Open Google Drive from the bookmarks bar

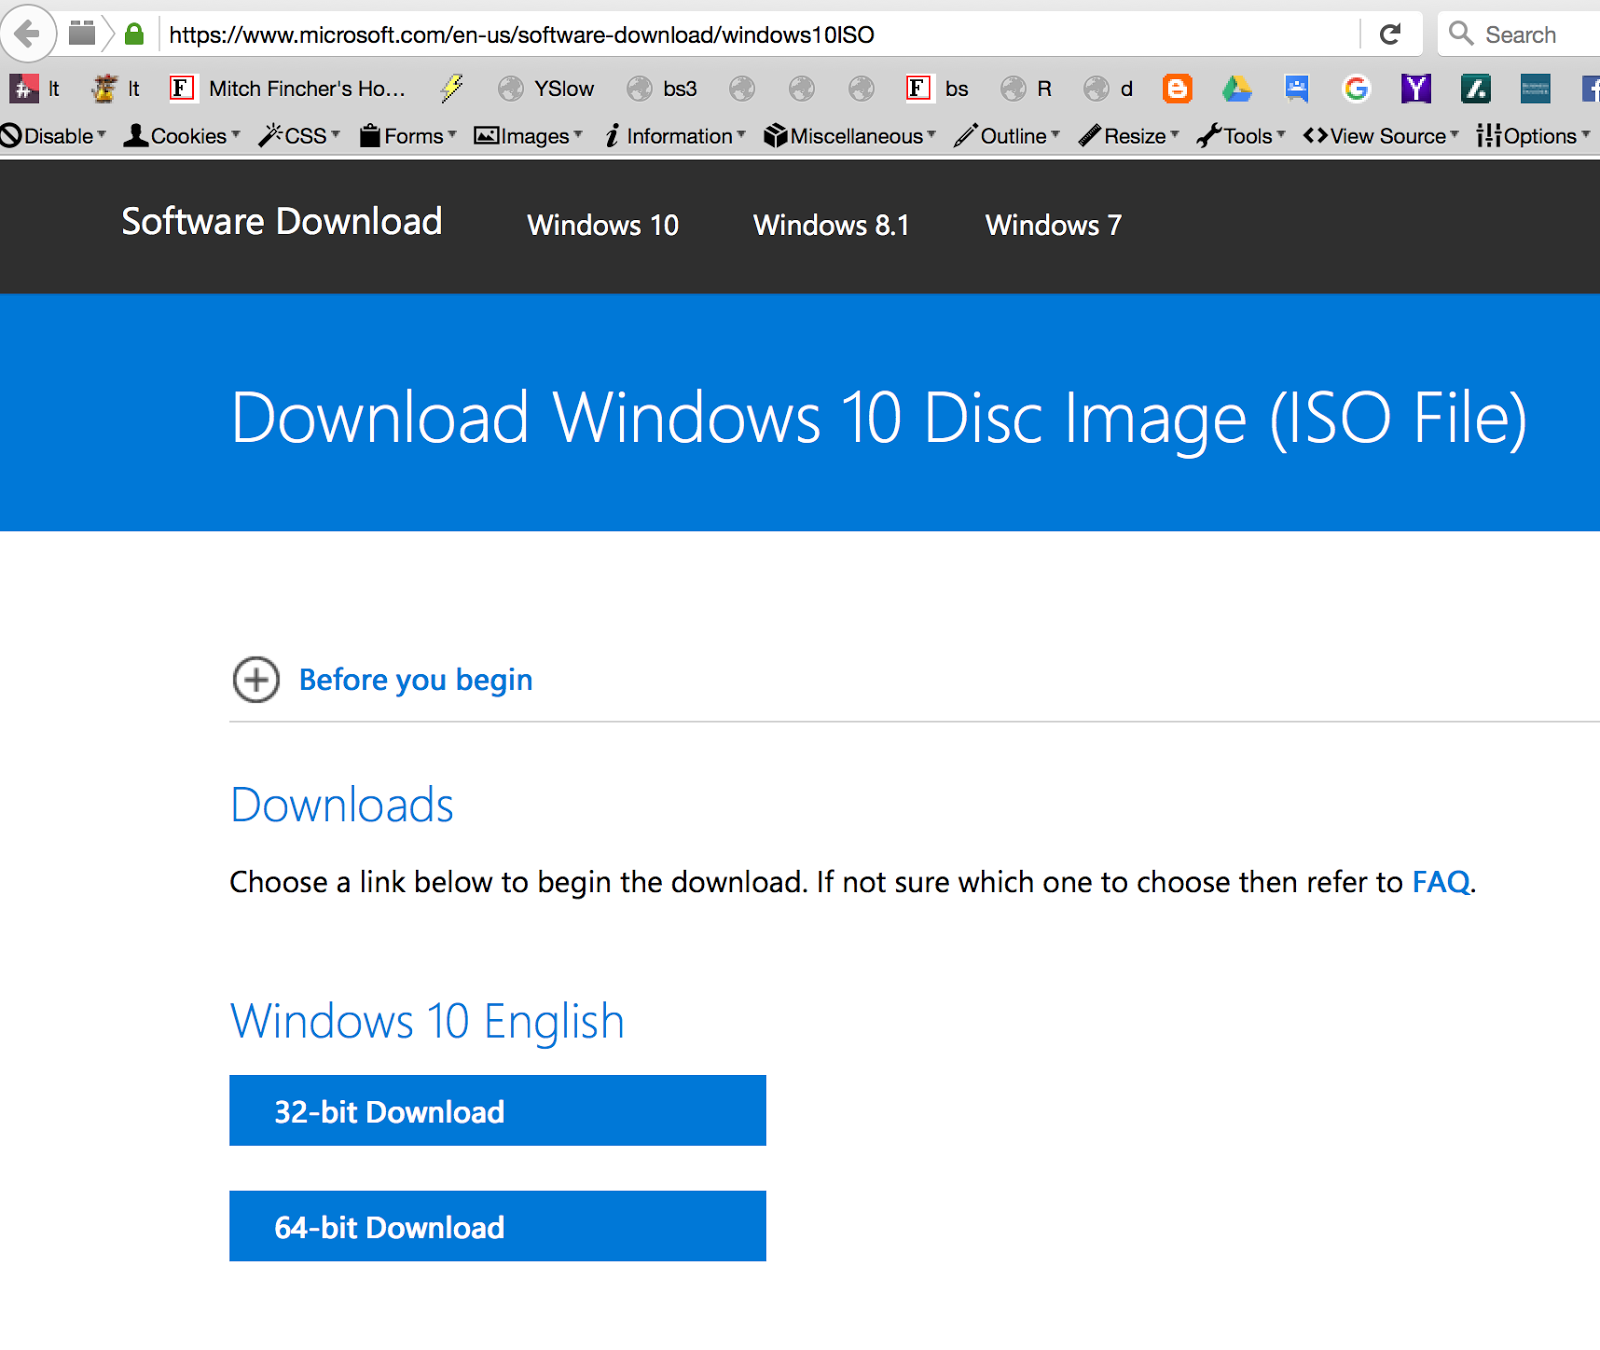click(1236, 88)
